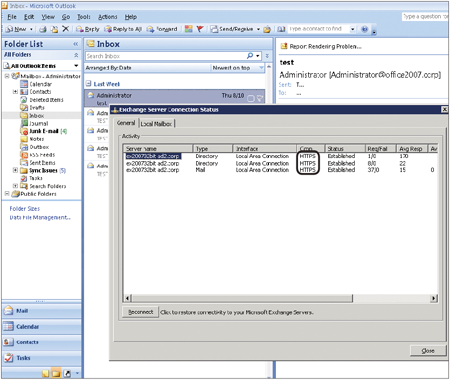This screenshot has width=450, height=380.
Task: Click the Folder List icon at navigation bottom
Action: click(x=56, y=374)
